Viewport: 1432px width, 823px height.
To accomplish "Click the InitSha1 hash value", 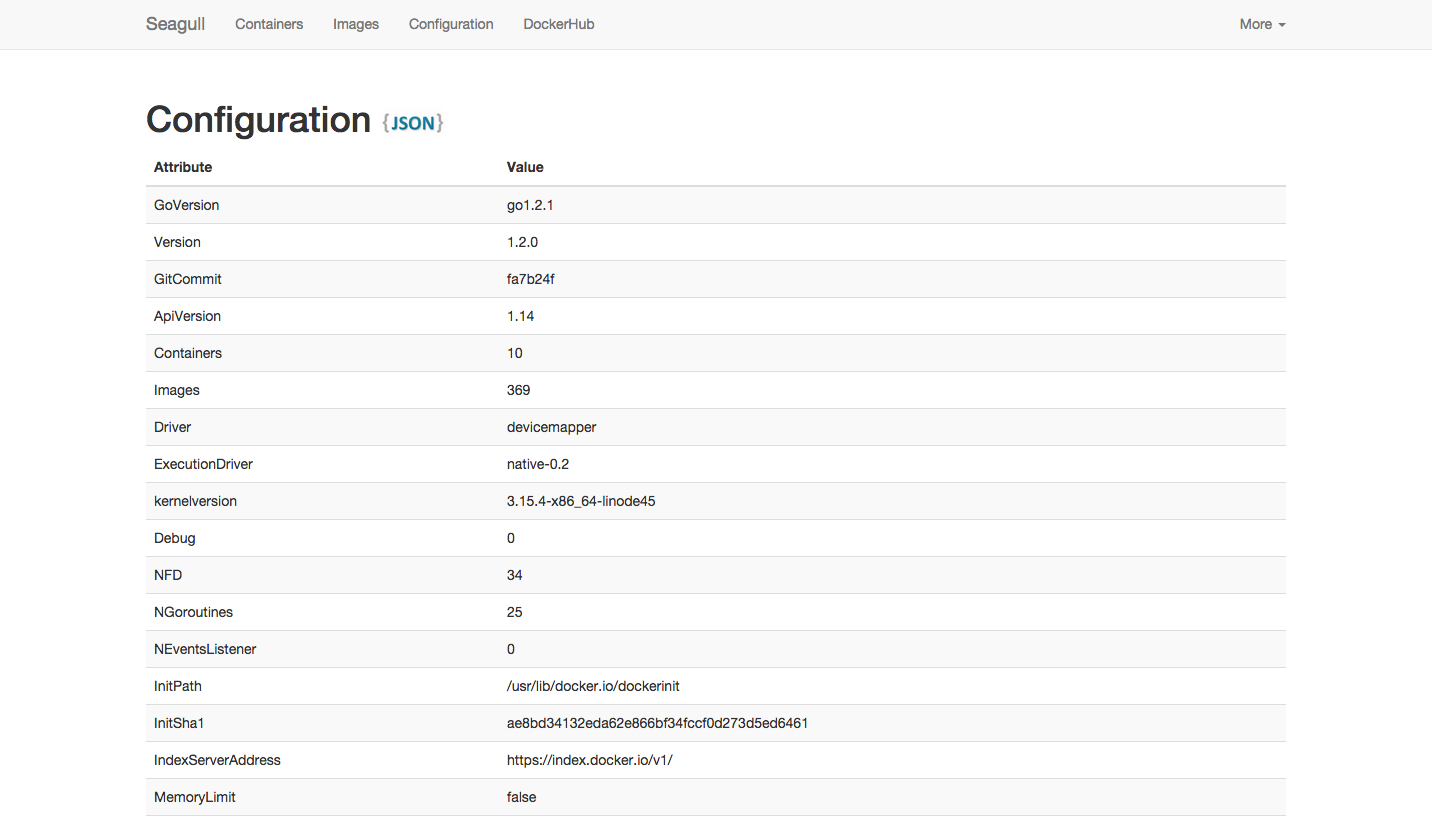I will [657, 723].
